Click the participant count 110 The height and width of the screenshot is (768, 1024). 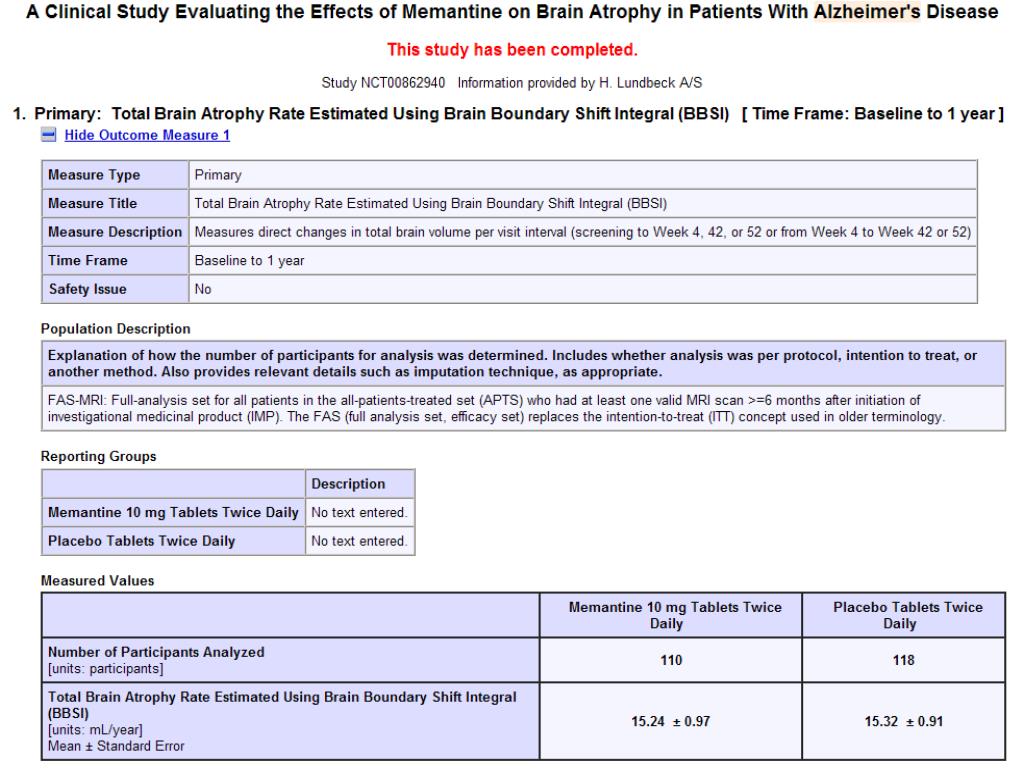[x=671, y=660]
